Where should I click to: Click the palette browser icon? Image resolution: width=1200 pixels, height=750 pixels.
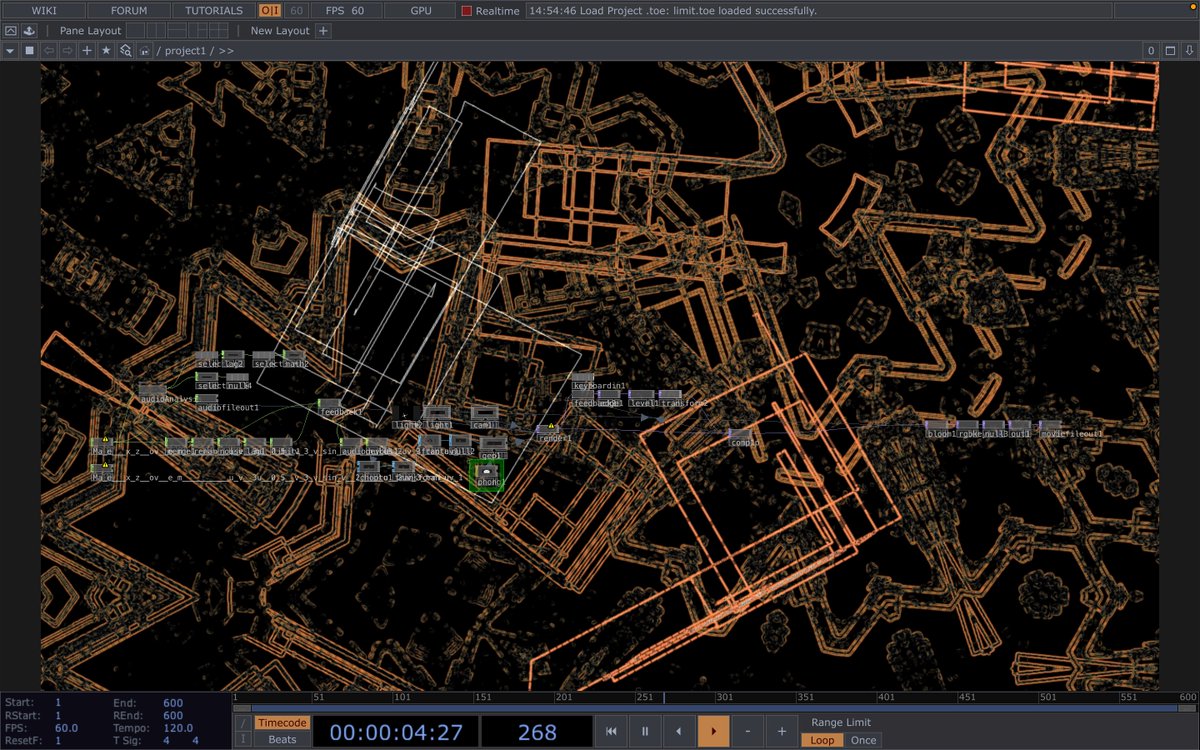click(30, 31)
